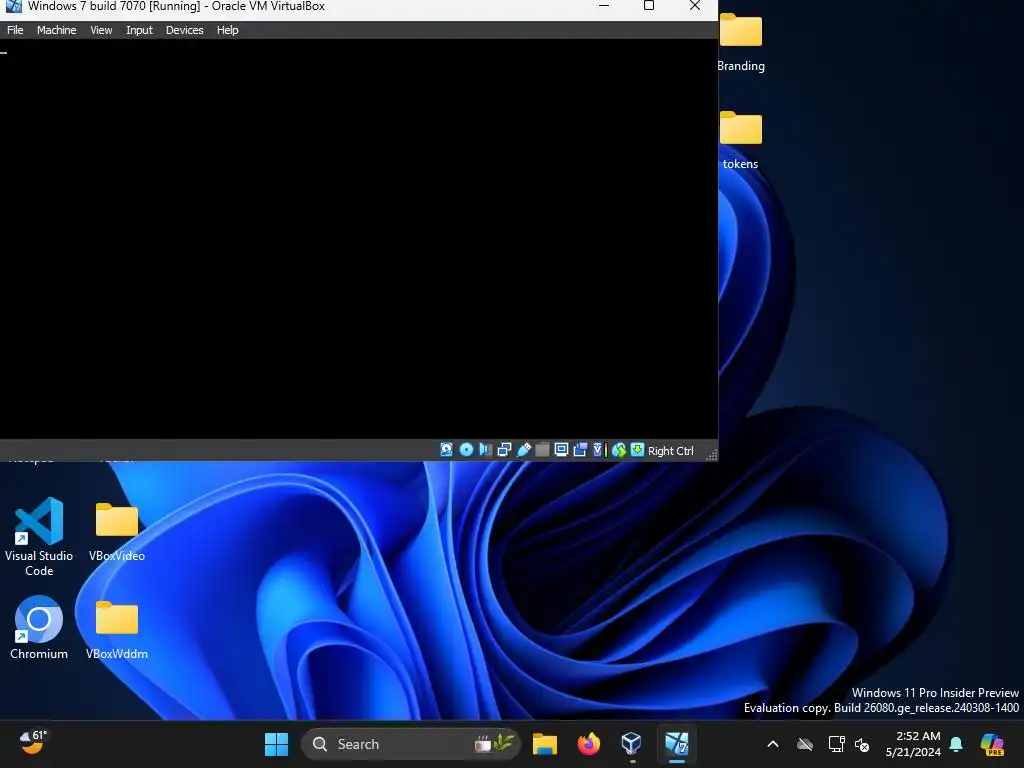The height and width of the screenshot is (768, 1024).
Task: Click the hard disk activity indicator
Action: tap(447, 450)
